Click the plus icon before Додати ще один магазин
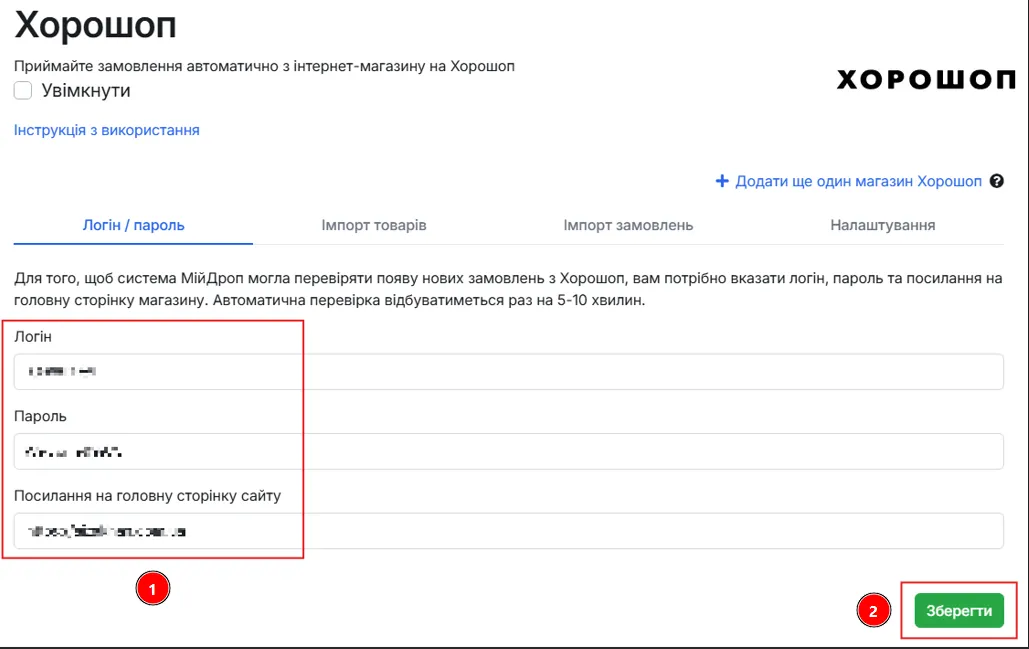Viewport: 1029px width, 649px height. (x=722, y=181)
